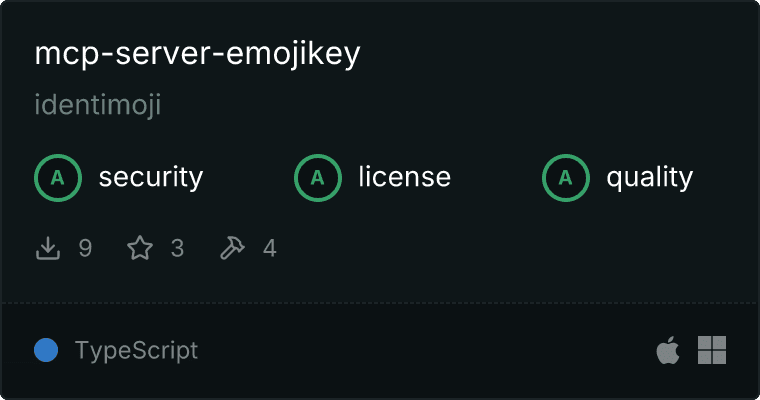Viewport: 760px width, 400px height.
Task: Select the security label text
Action: point(151,177)
